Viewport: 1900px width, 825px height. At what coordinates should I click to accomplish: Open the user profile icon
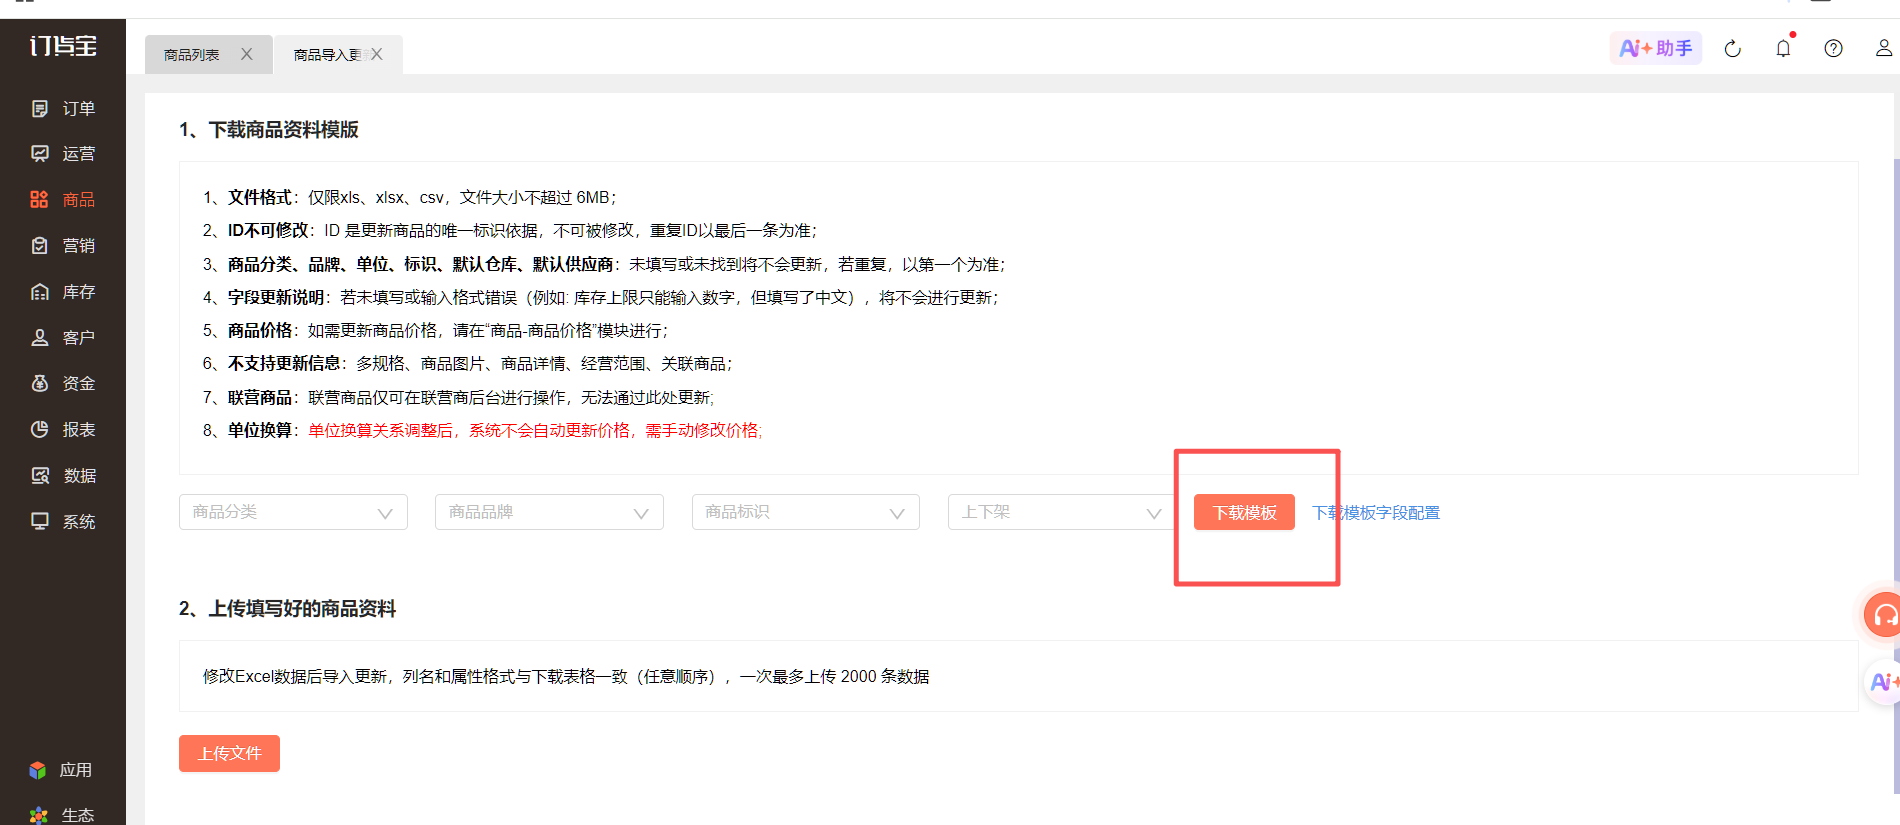pos(1884,48)
